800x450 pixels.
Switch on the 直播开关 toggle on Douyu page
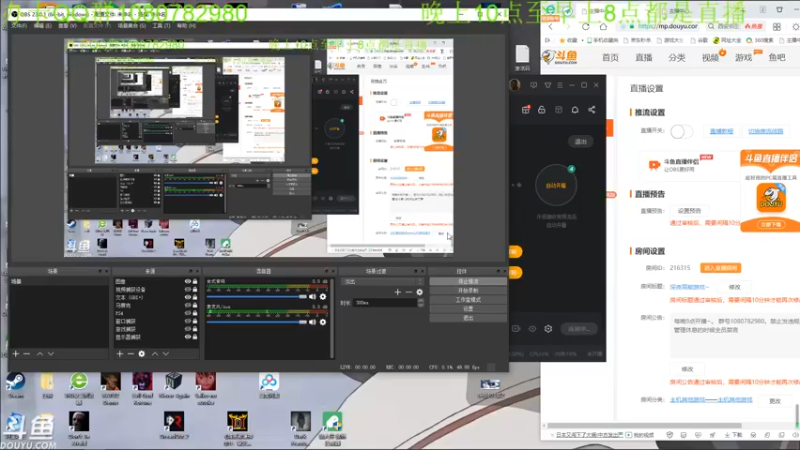pyautogui.click(x=681, y=132)
